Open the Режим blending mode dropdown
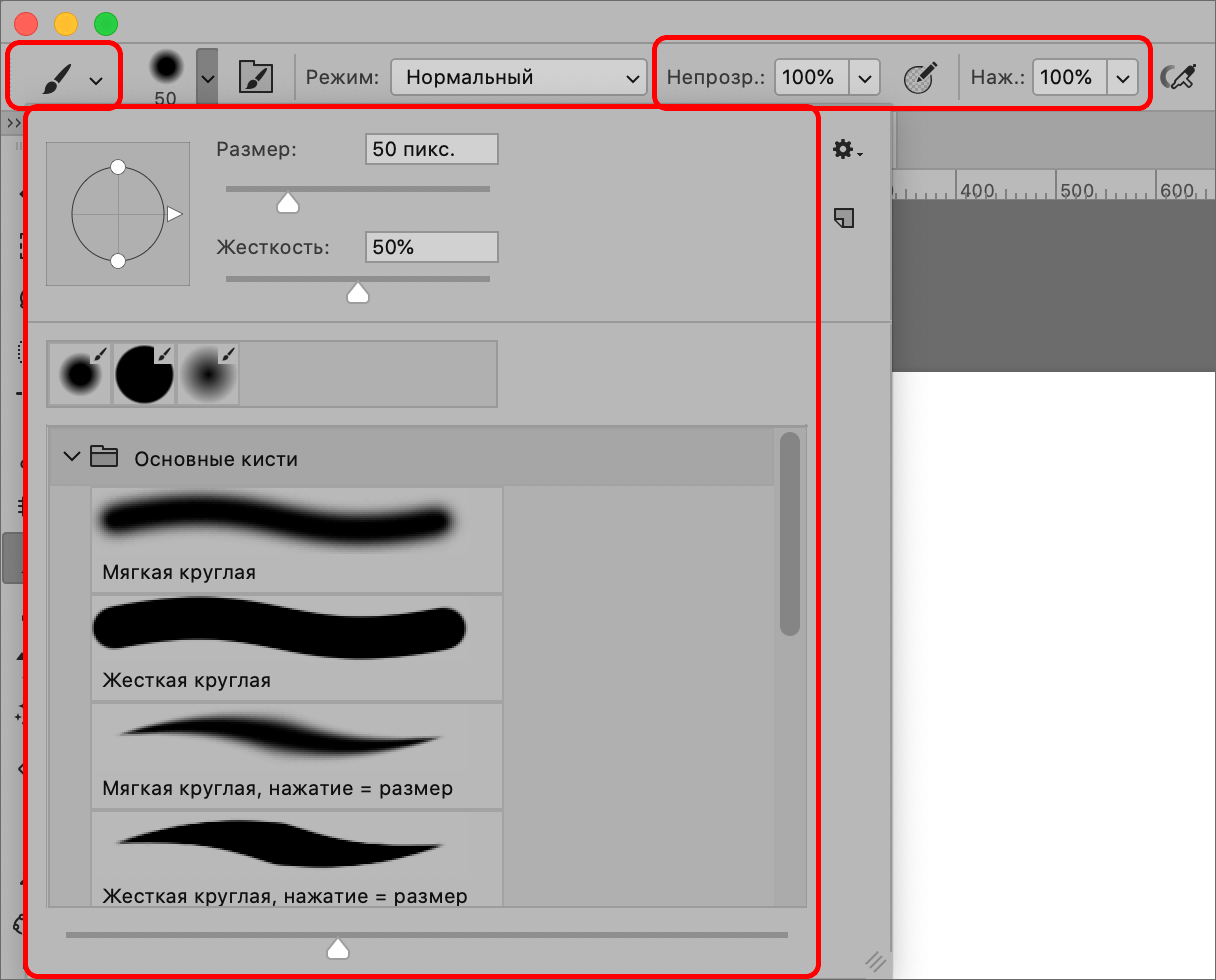Image resolution: width=1216 pixels, height=980 pixels. (x=518, y=77)
